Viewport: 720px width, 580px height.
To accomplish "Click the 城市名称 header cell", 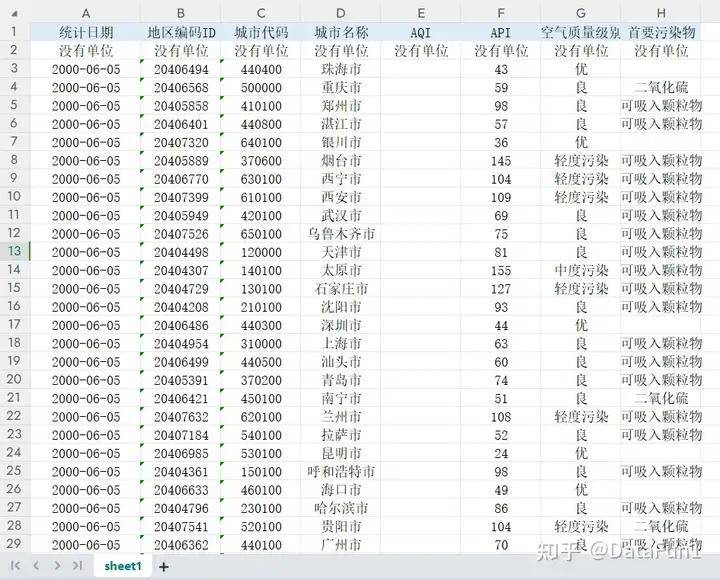I will [x=341, y=32].
